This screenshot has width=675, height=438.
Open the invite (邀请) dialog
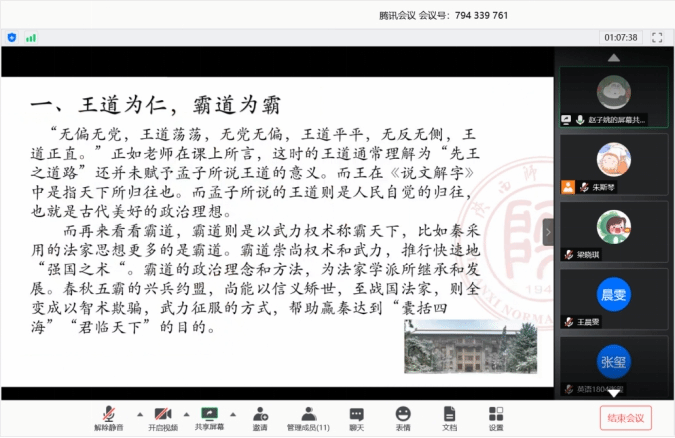point(260,417)
